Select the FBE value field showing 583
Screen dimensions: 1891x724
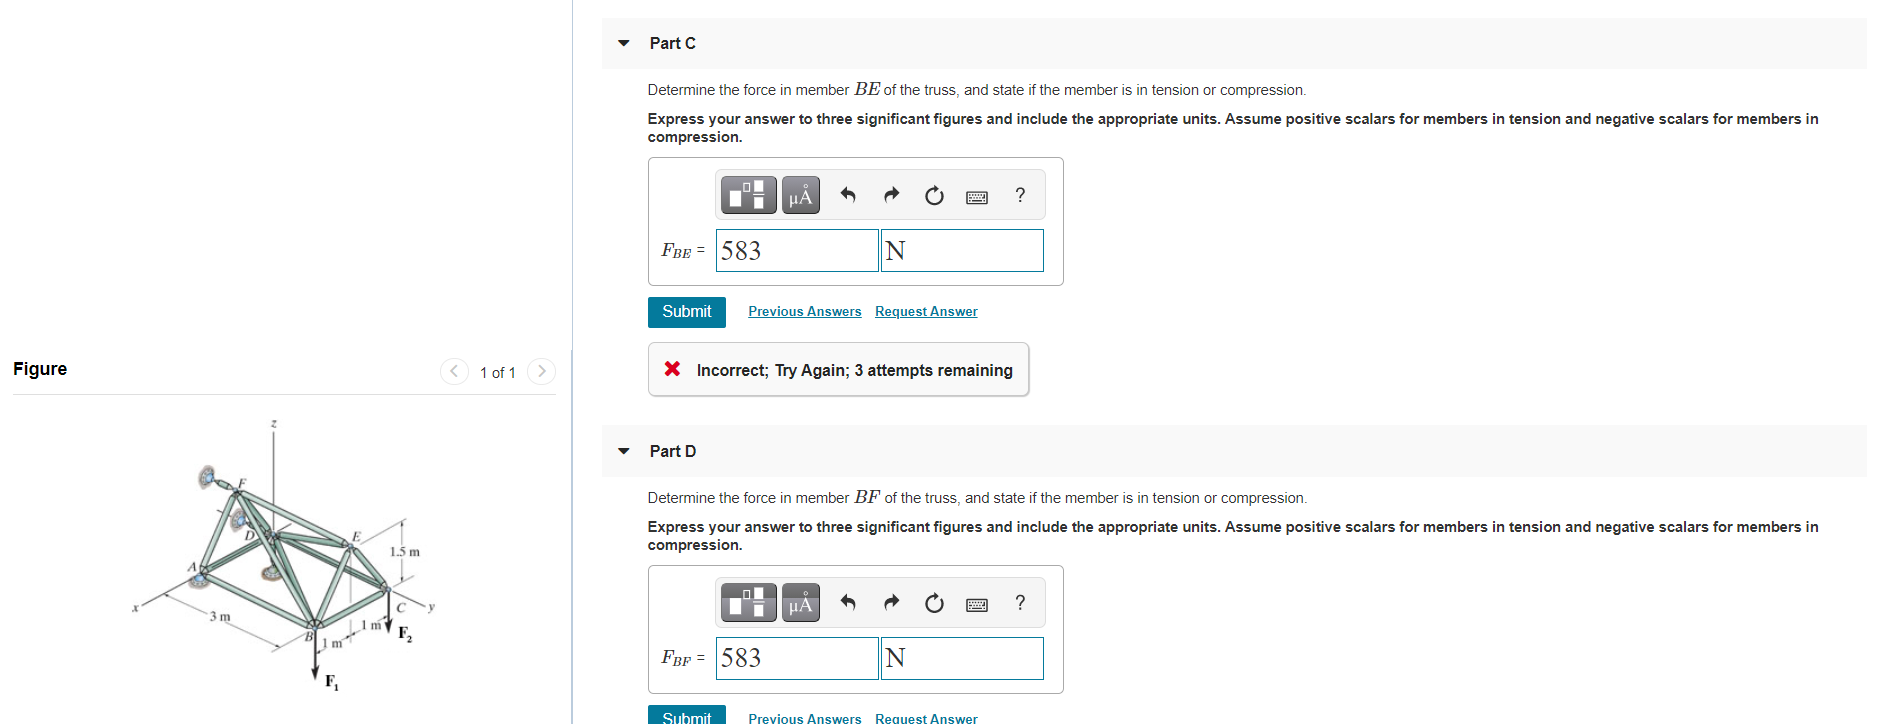click(795, 250)
